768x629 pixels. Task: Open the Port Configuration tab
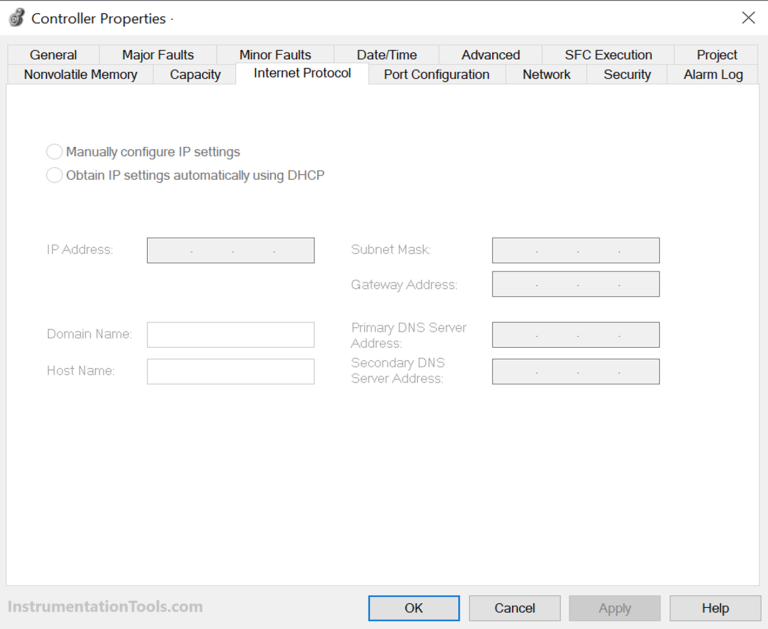[436, 74]
